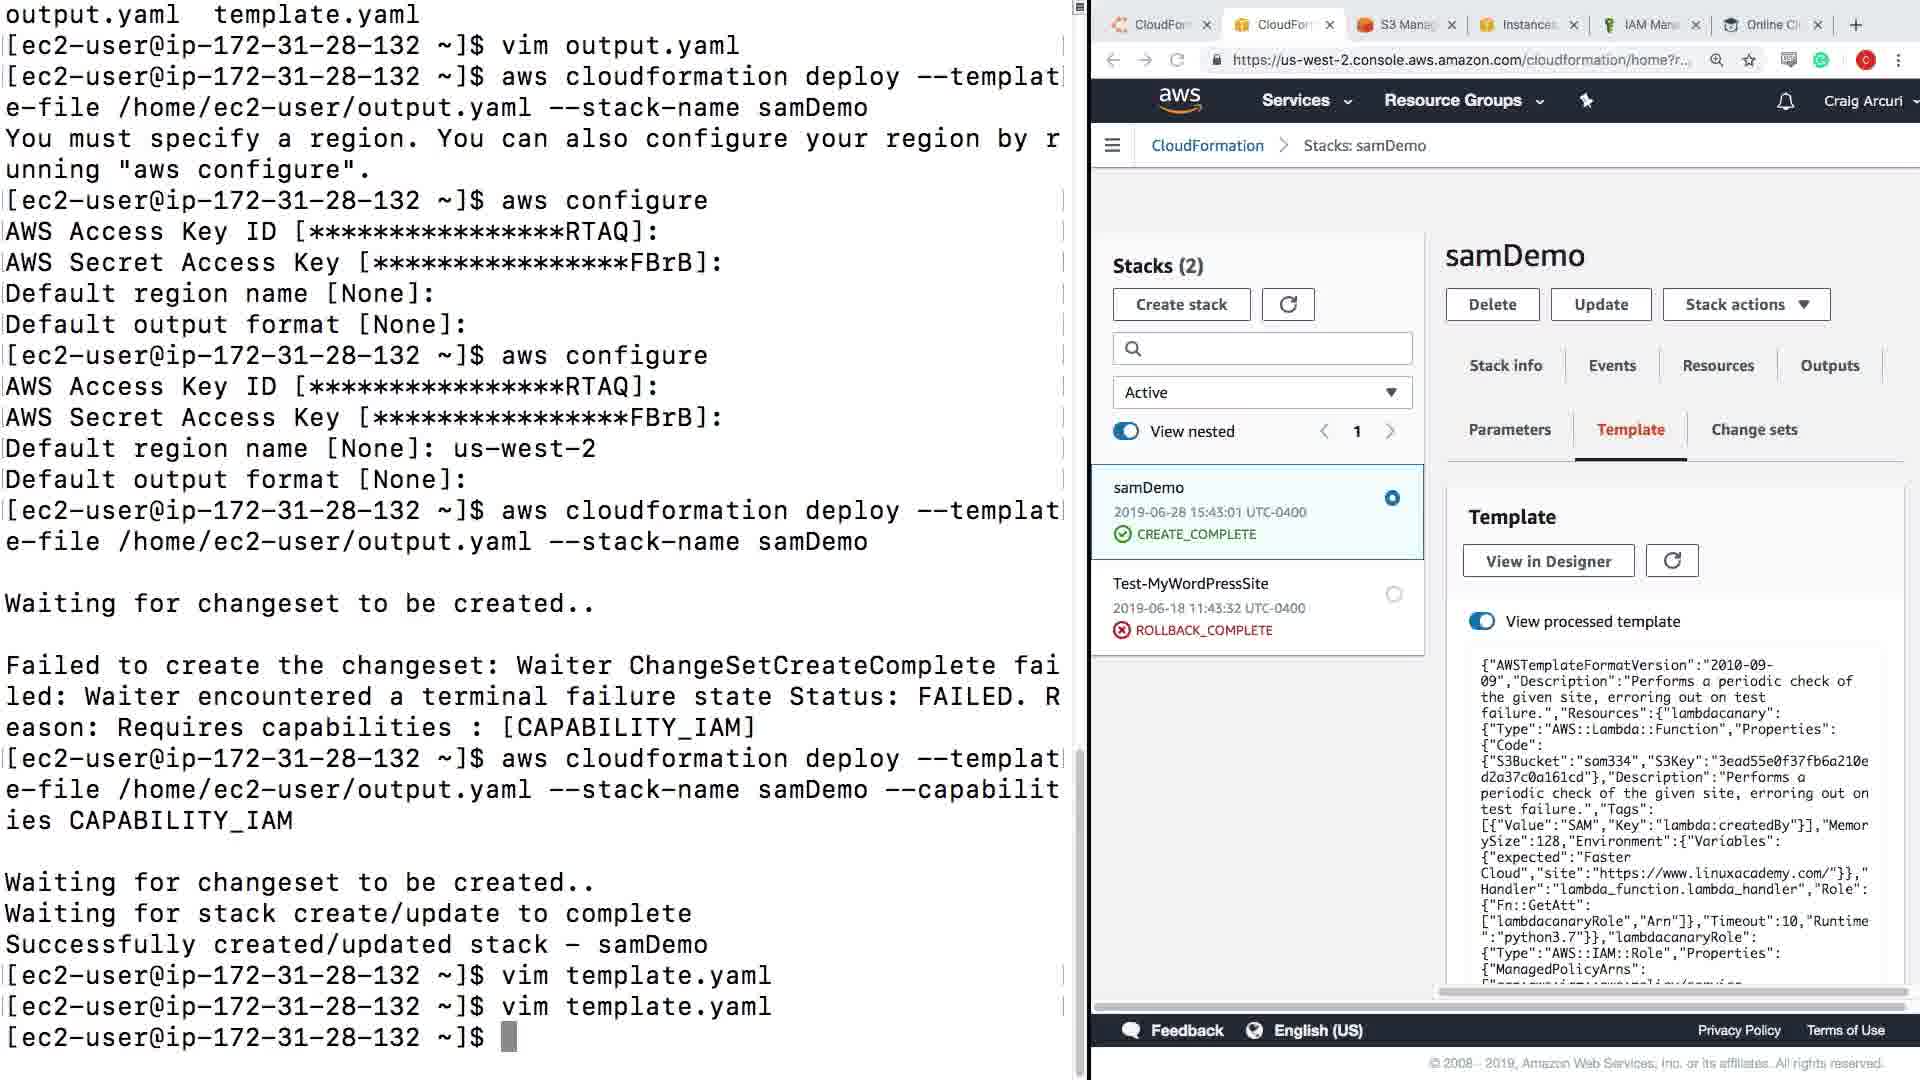Click the AWS logo home icon
Image resolution: width=1920 pixels, height=1080 pixels.
(x=1179, y=100)
